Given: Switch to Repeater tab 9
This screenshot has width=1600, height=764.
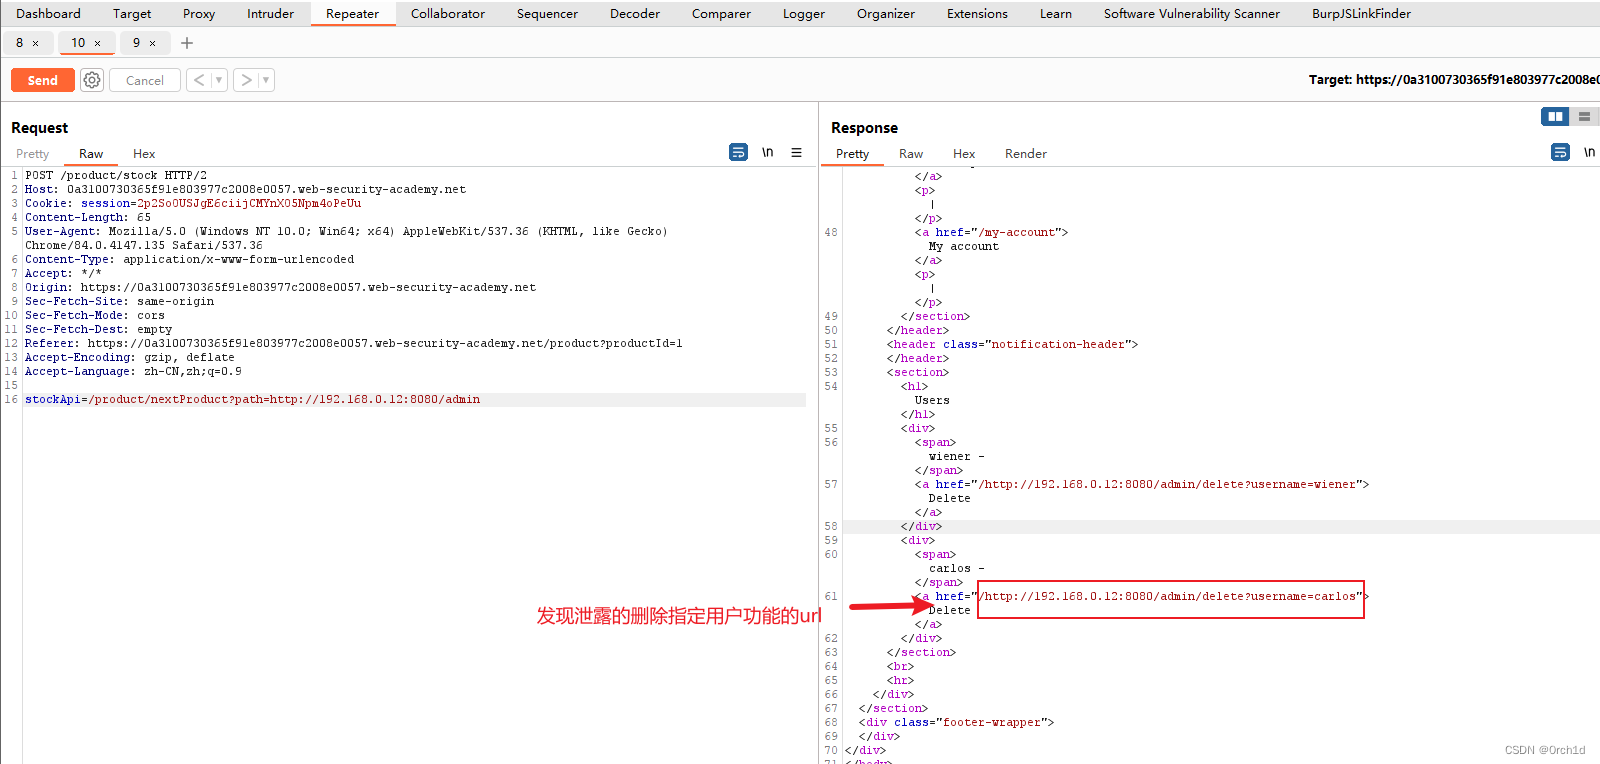Looking at the screenshot, I should pyautogui.click(x=137, y=43).
